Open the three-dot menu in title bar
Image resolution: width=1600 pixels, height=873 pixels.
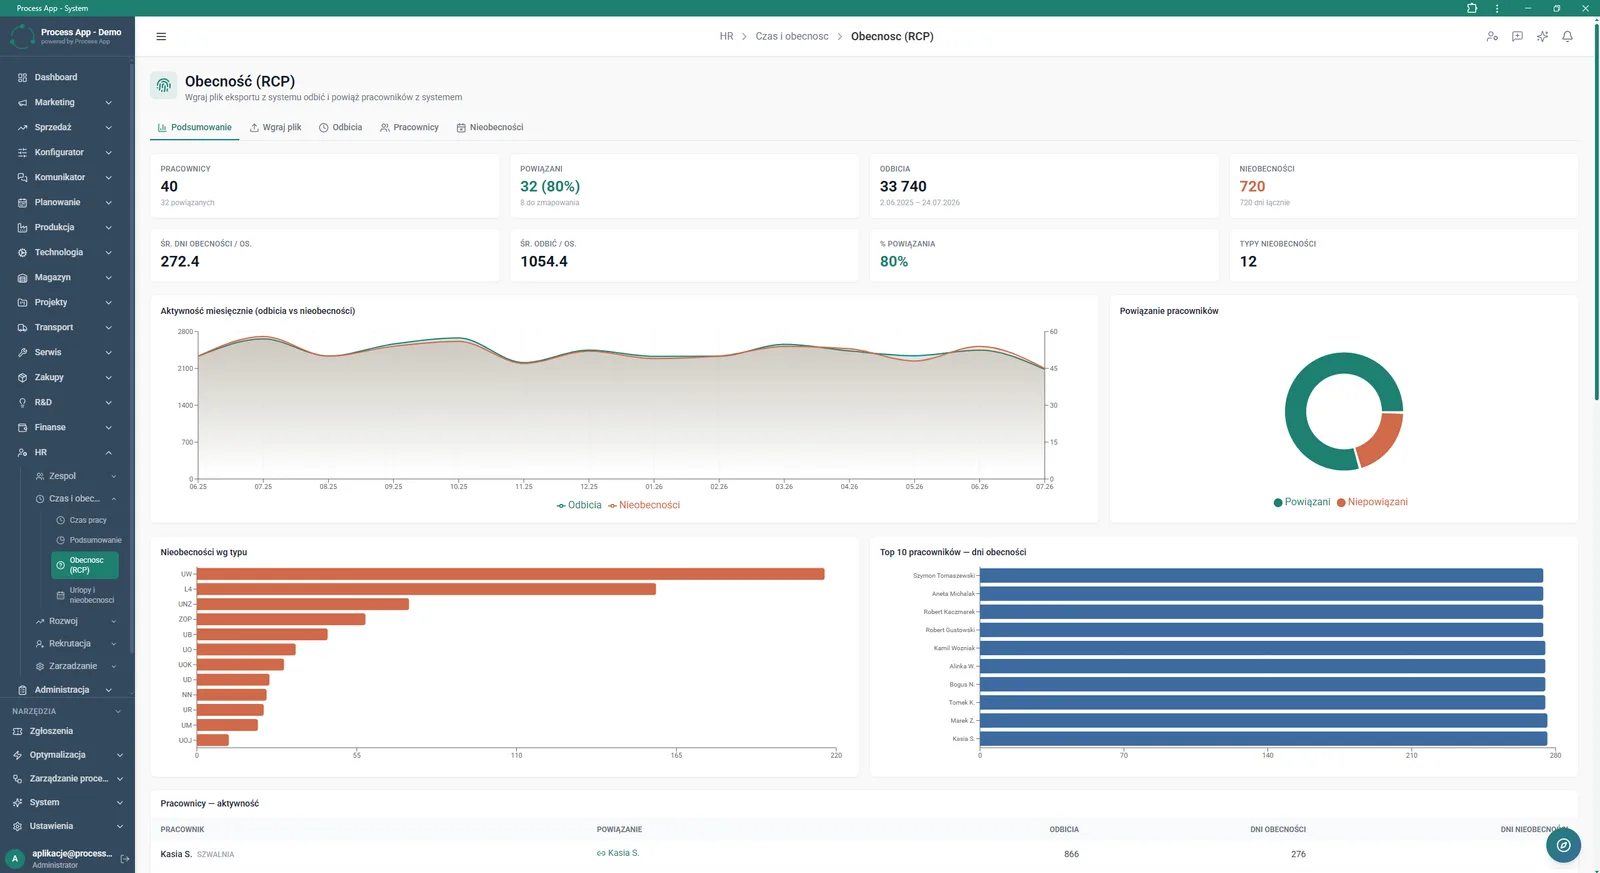1497,8
